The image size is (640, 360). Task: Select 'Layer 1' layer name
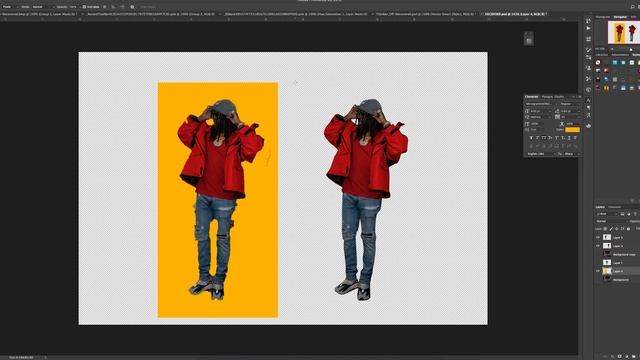(618, 263)
